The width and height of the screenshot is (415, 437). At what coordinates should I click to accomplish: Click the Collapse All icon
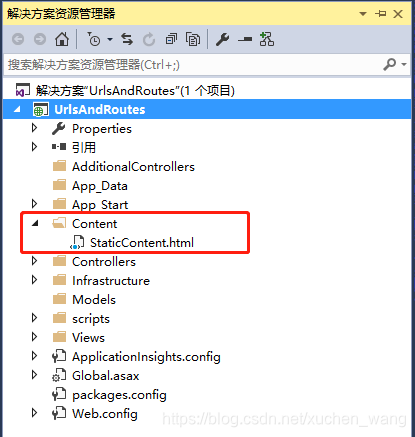(171, 39)
